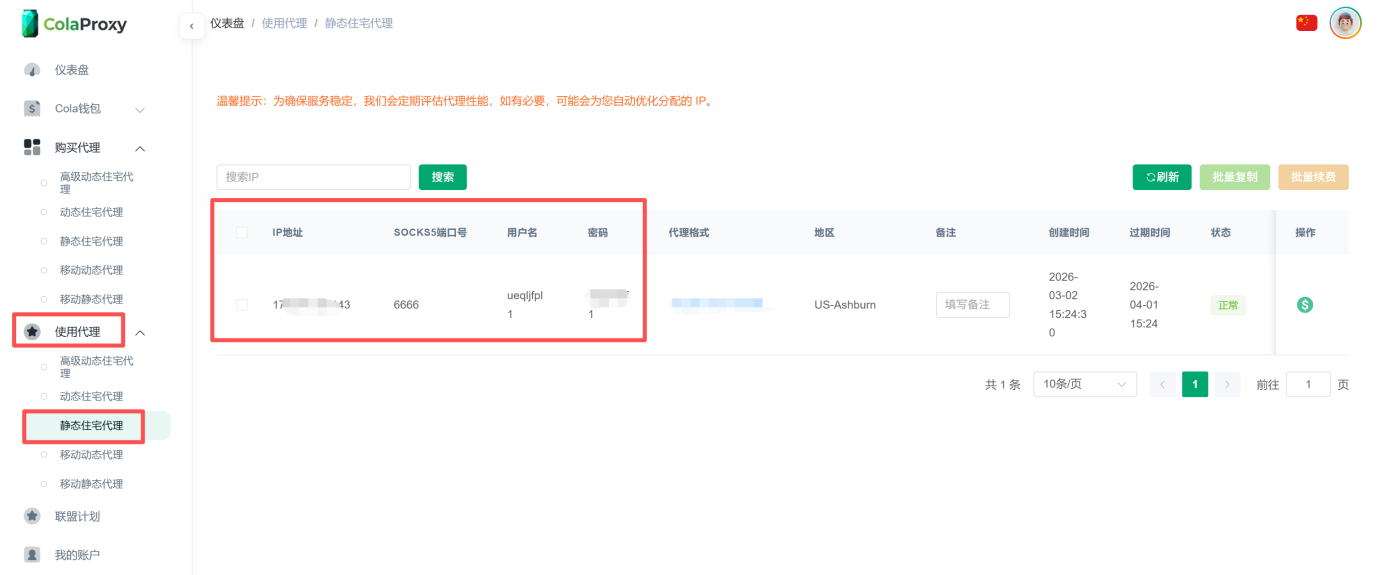Click the ColaProxy logo icon
This screenshot has height=575, width=1379.
tap(30, 24)
